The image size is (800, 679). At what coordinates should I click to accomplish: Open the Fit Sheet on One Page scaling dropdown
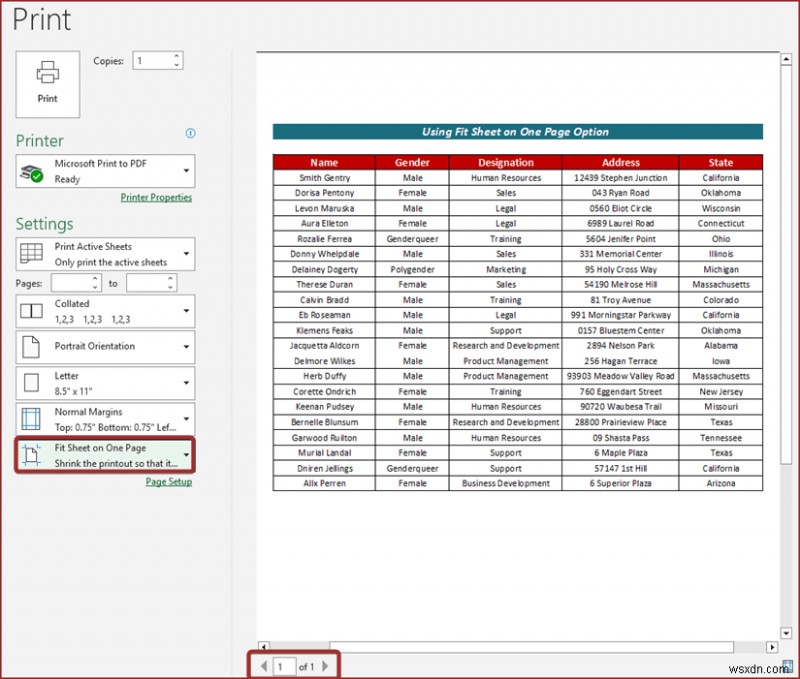[186, 453]
